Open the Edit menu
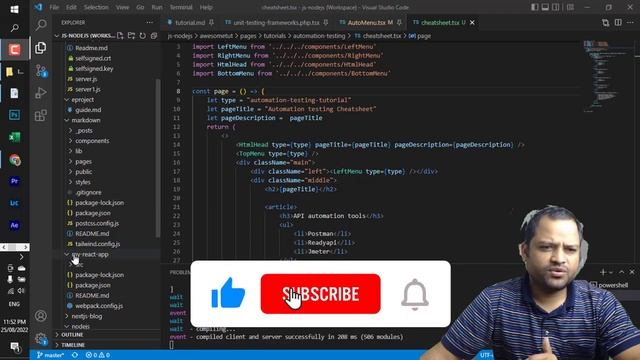 [71, 7]
